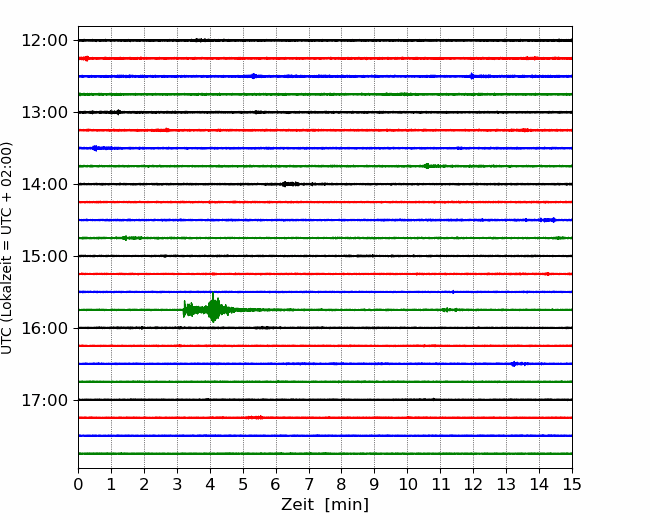This screenshot has height=520, width=650.
Task: Click the UTC Lokalzeit vertical axis title
Action: click(7, 248)
